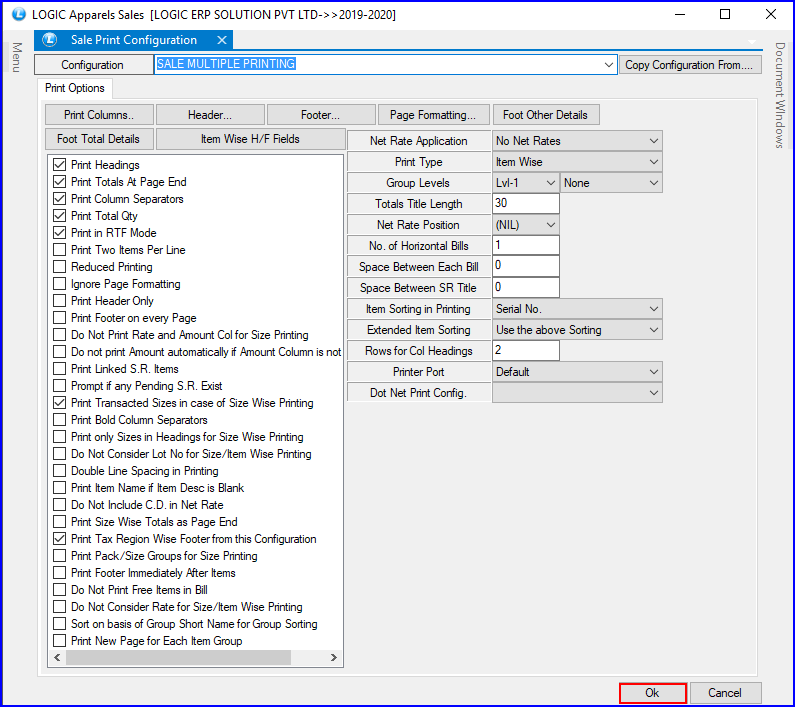Toggle Print Total Qty checkbox
This screenshot has width=795, height=707.
[60, 216]
